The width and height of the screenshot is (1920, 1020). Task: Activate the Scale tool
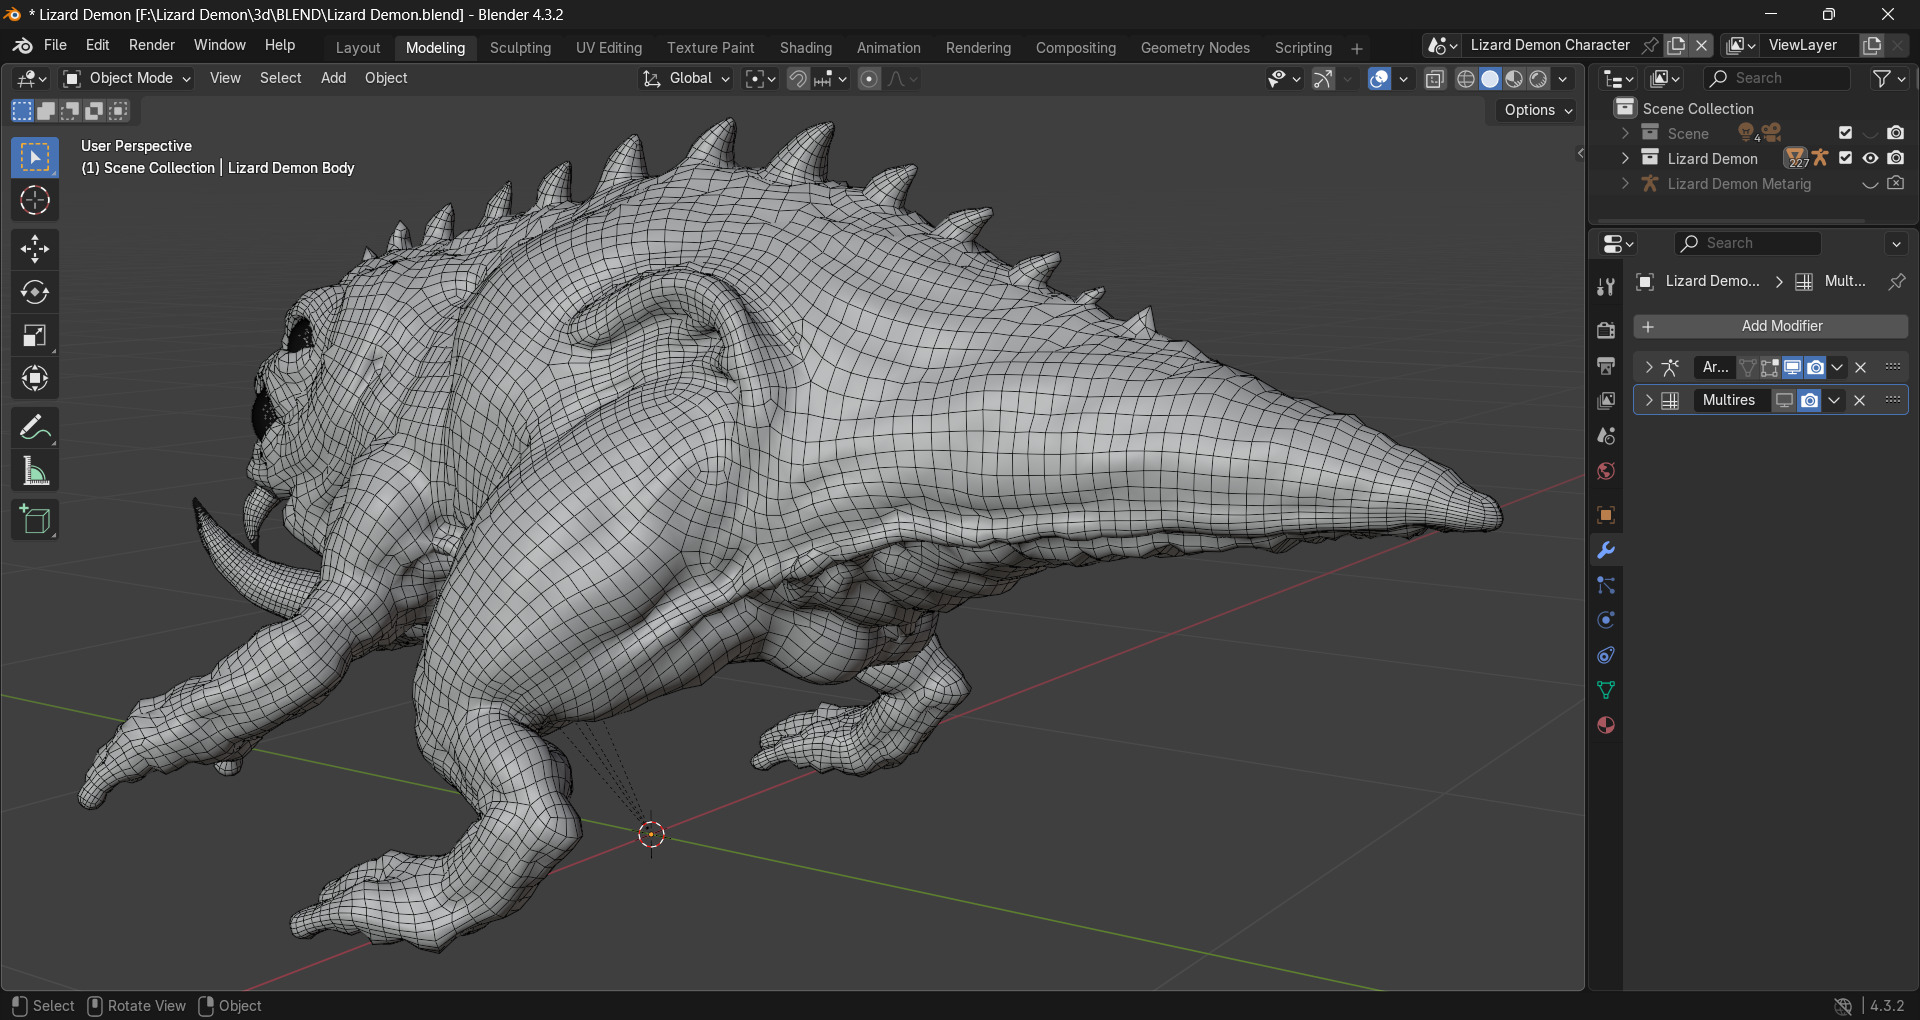point(35,335)
